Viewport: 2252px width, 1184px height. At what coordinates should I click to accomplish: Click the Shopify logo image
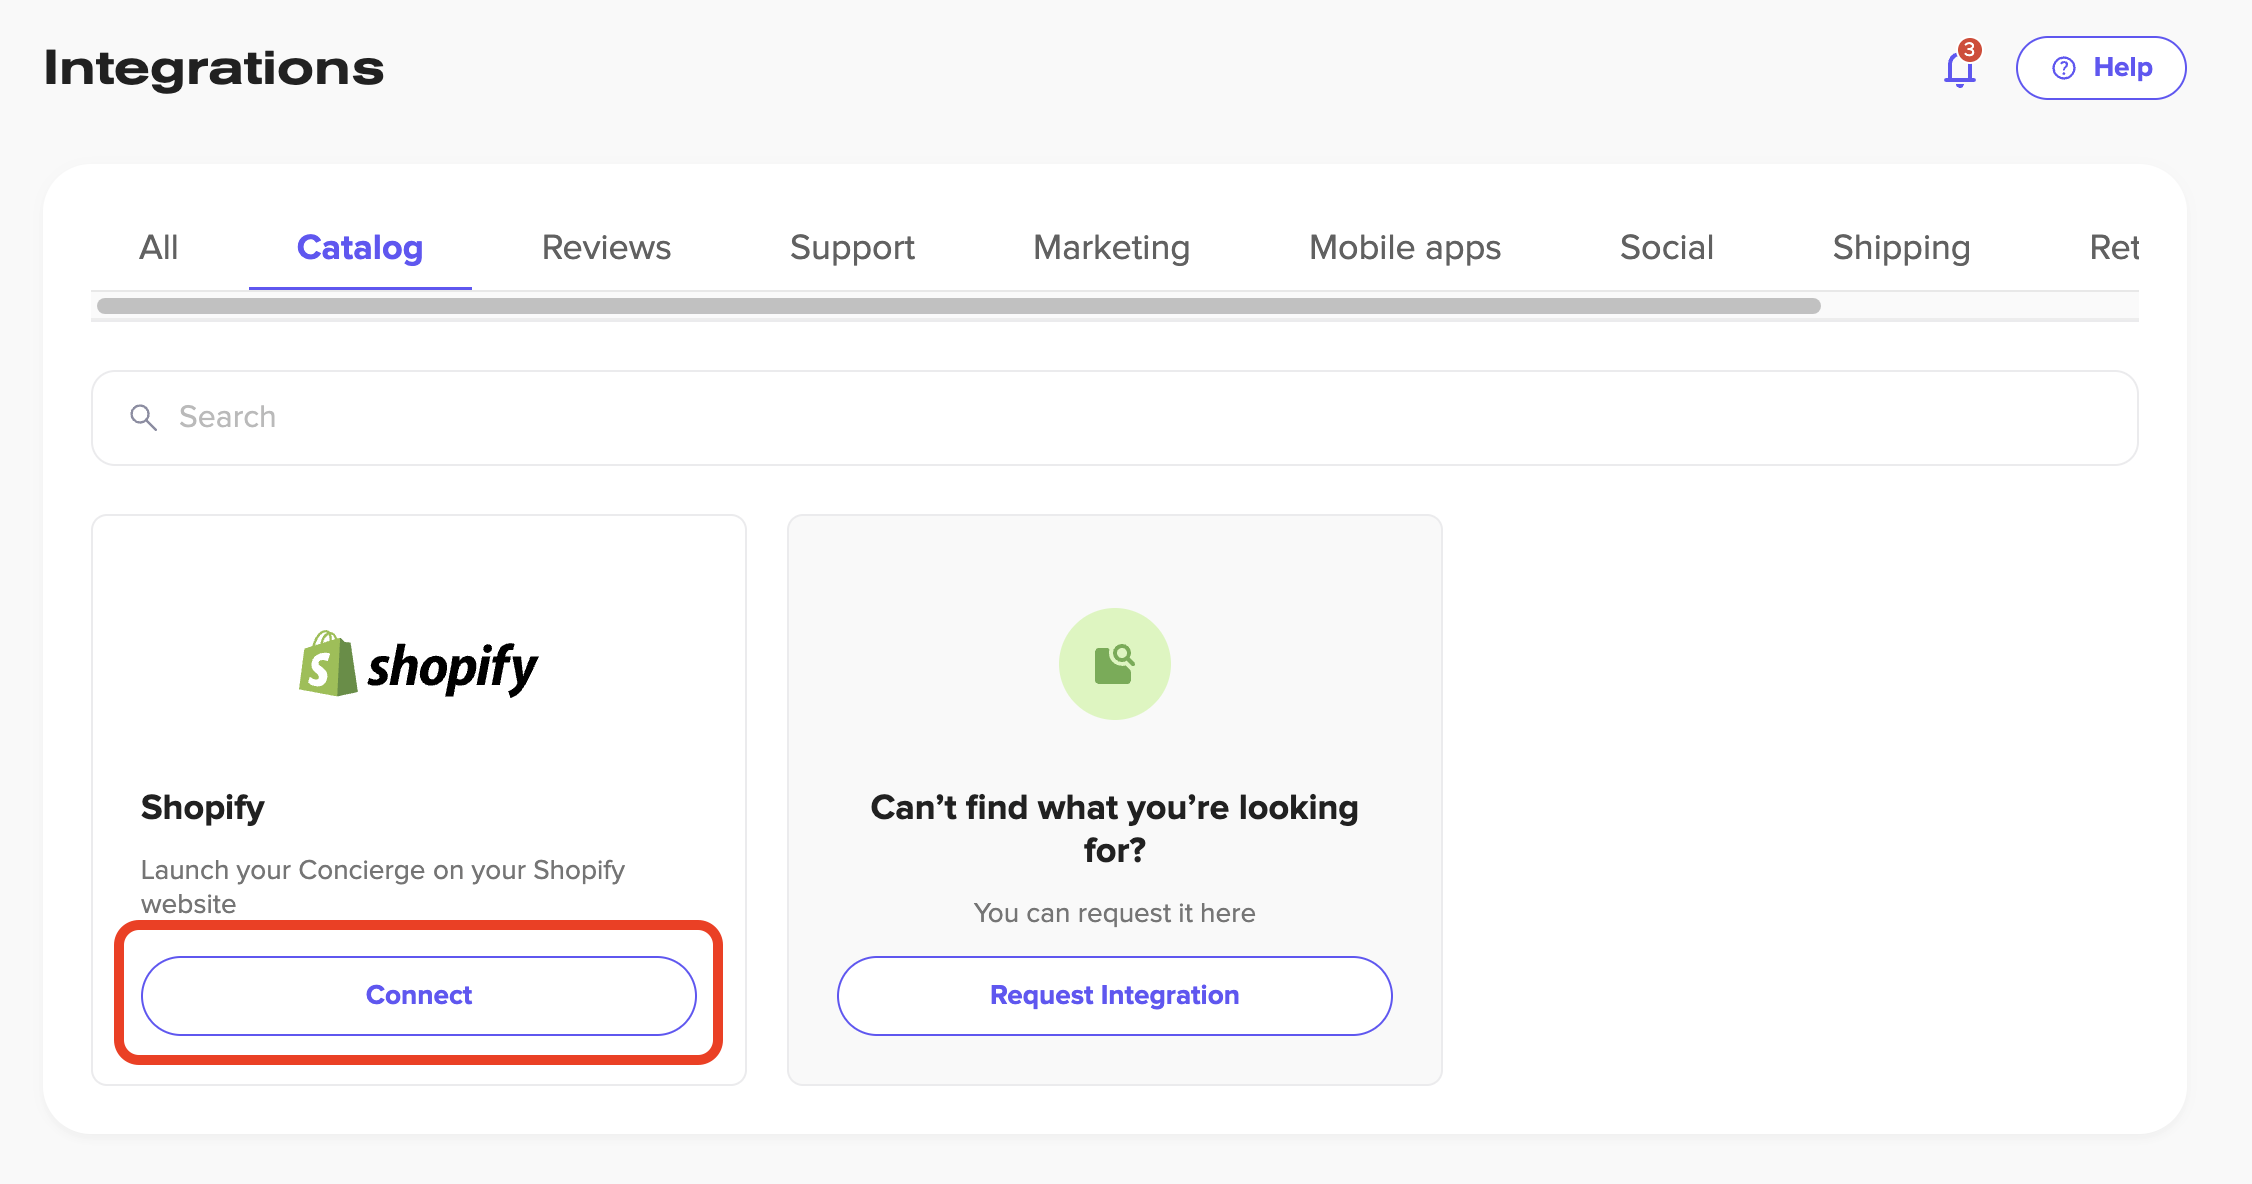[x=418, y=665]
